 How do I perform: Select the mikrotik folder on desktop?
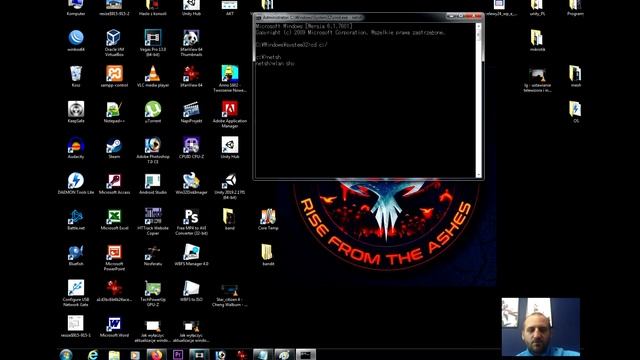pos(537,40)
